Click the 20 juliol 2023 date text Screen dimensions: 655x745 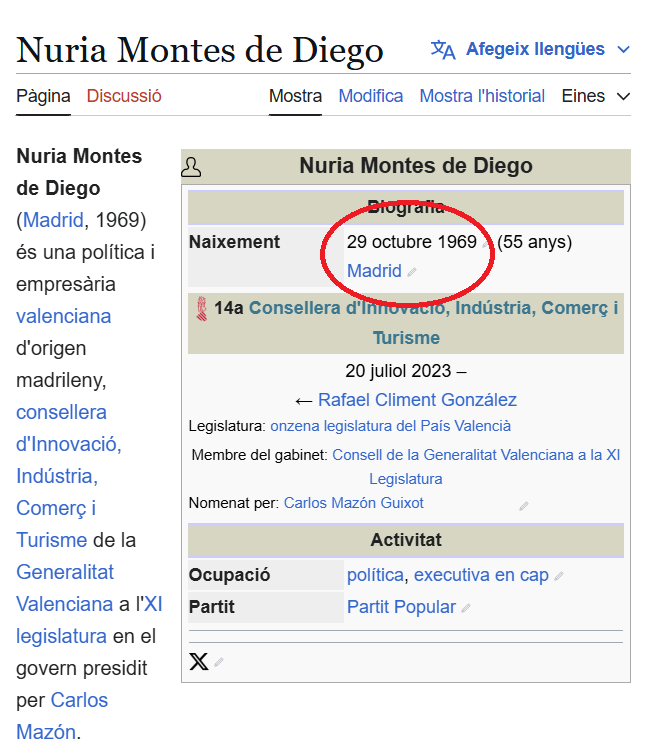click(x=398, y=371)
